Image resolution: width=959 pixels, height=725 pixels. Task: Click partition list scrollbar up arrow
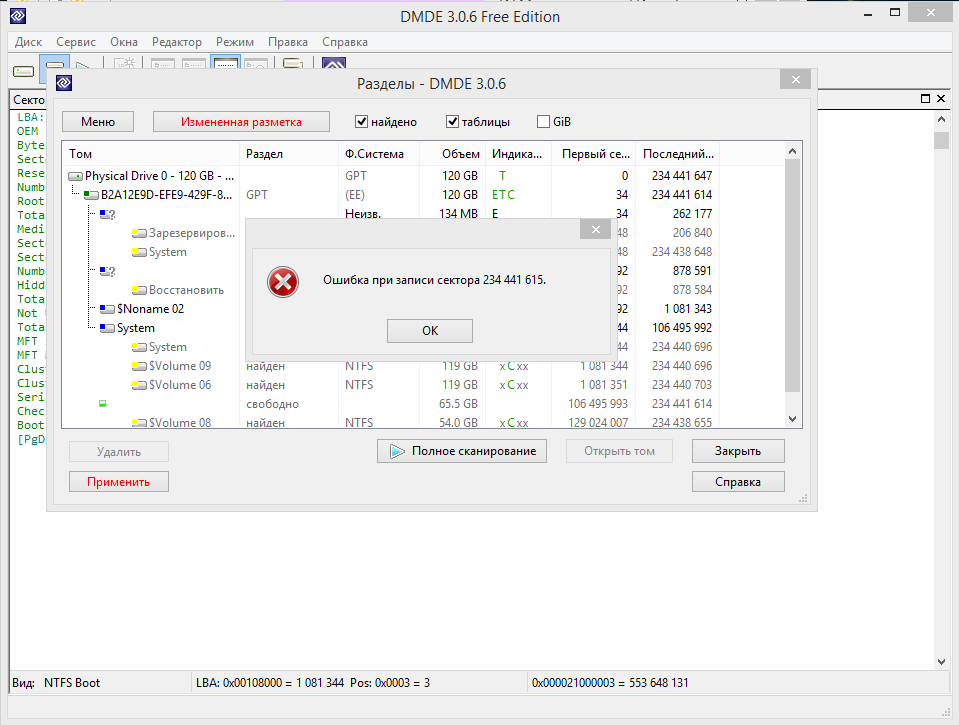(x=793, y=151)
